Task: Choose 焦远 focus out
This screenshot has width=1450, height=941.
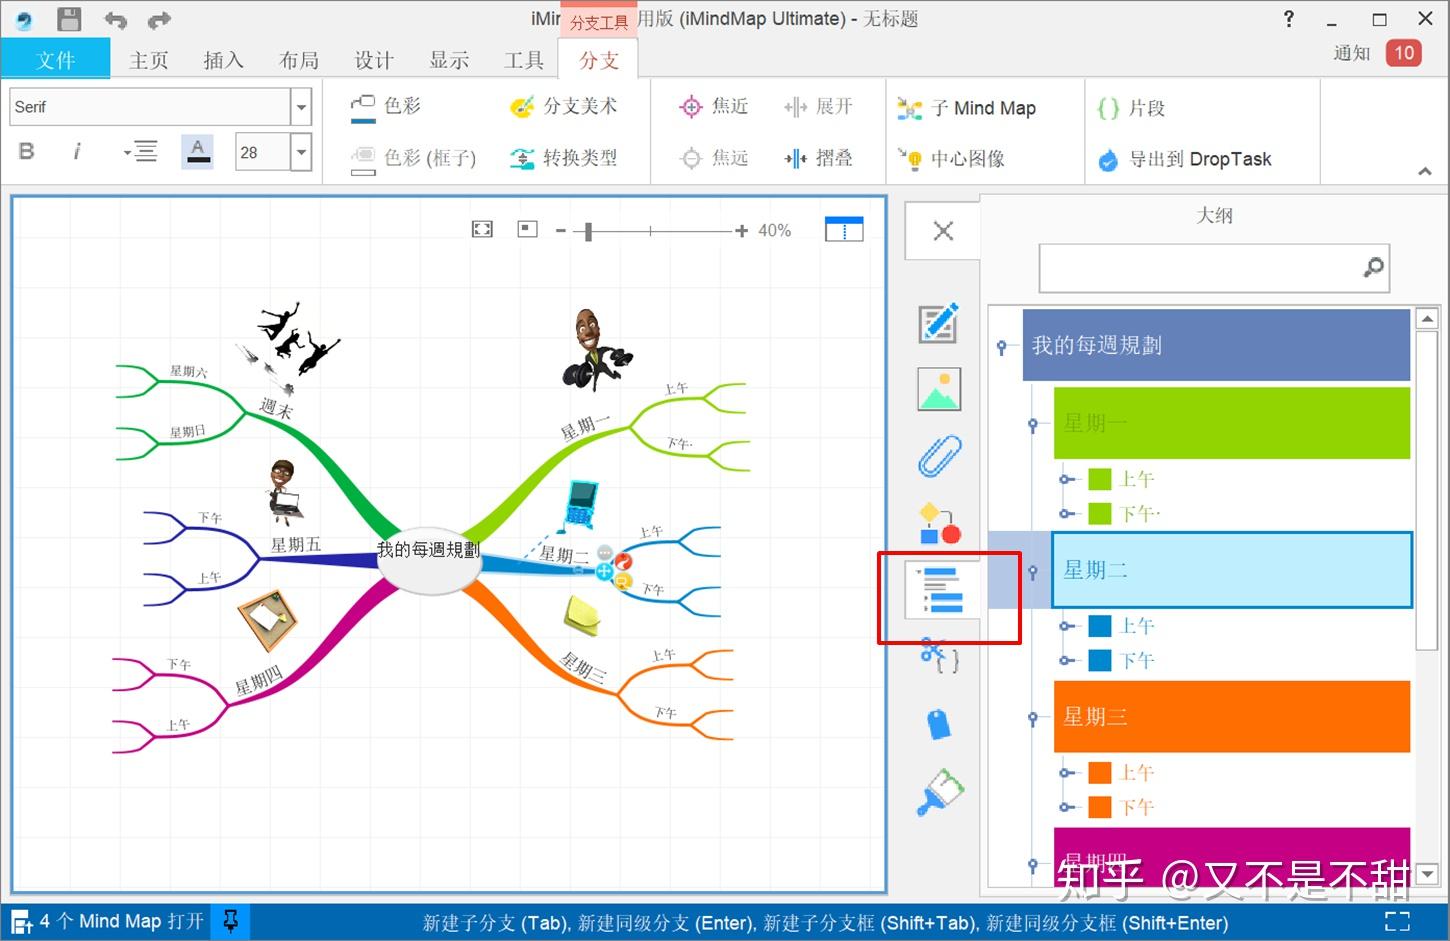Action: (714, 158)
